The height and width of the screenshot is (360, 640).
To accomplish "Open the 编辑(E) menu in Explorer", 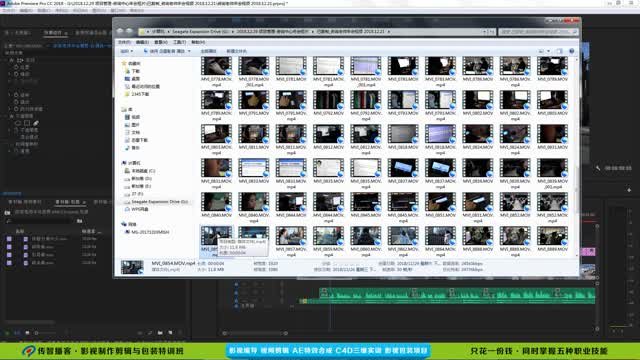I will click(142, 42).
